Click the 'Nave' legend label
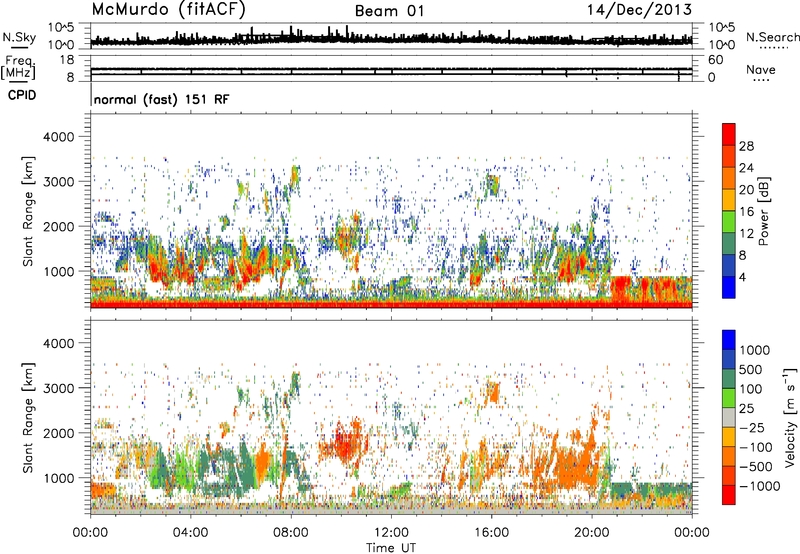 [761, 70]
